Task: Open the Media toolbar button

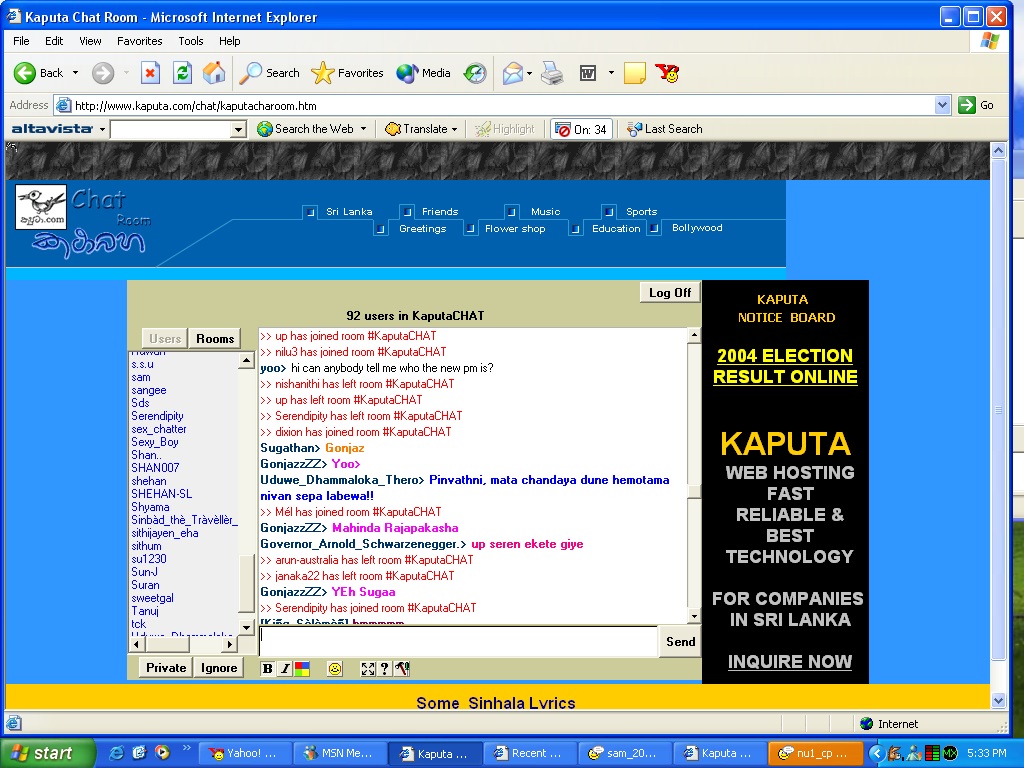Action: click(423, 73)
